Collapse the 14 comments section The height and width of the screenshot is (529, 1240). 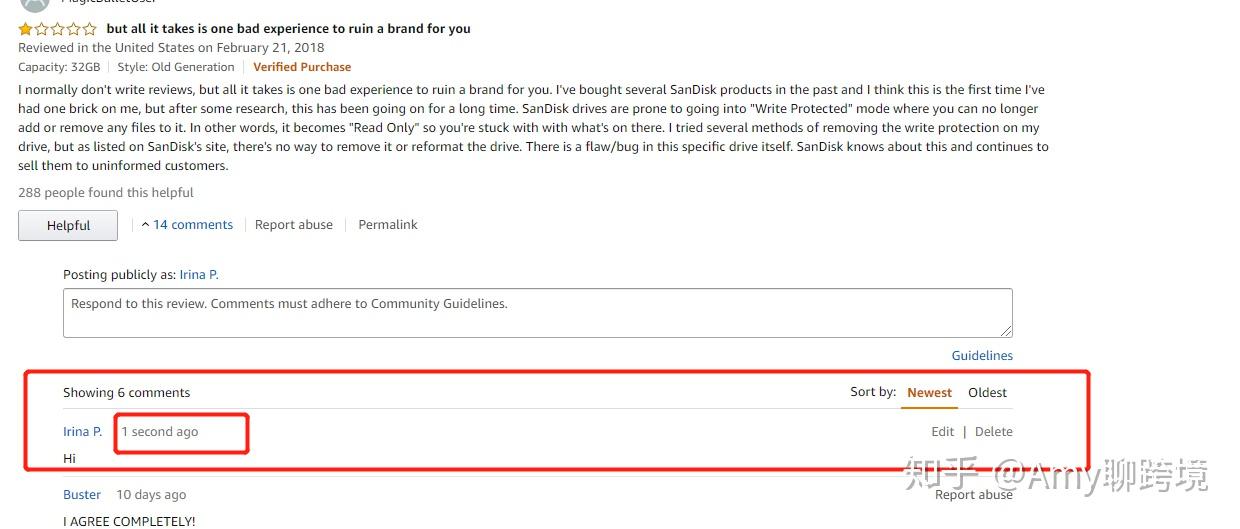click(187, 225)
